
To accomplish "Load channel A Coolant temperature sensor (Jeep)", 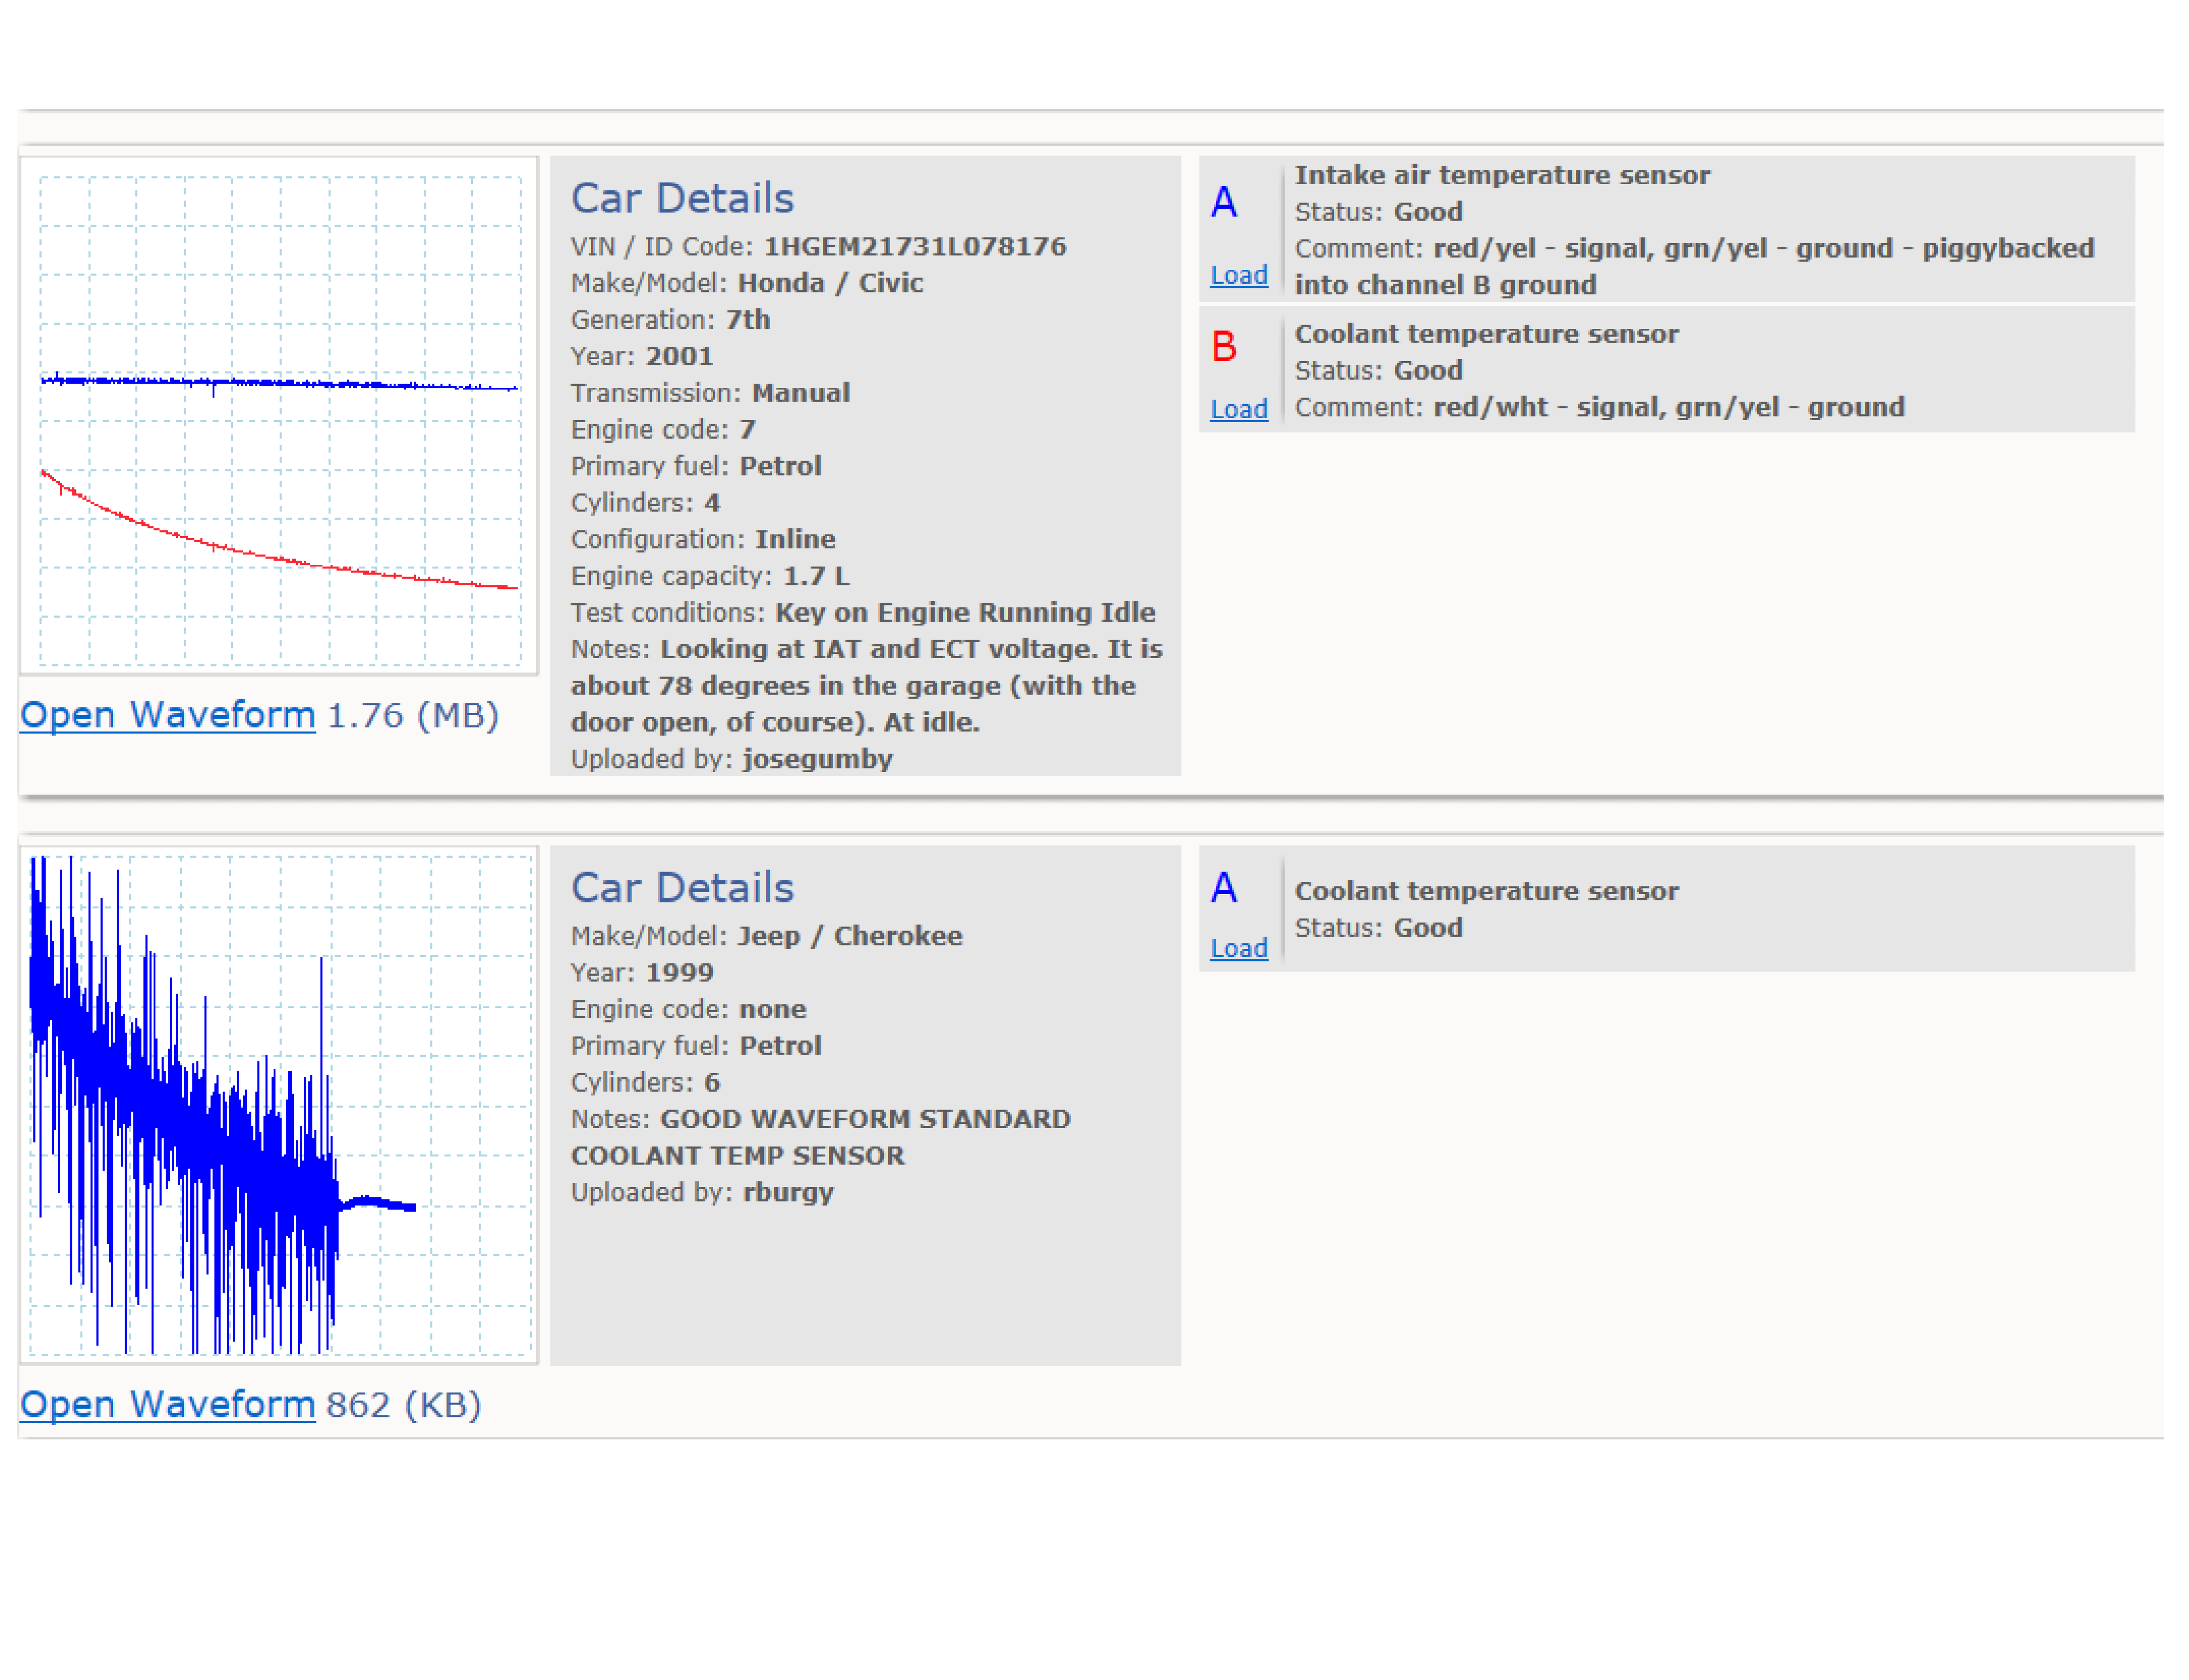I will coord(1238,948).
